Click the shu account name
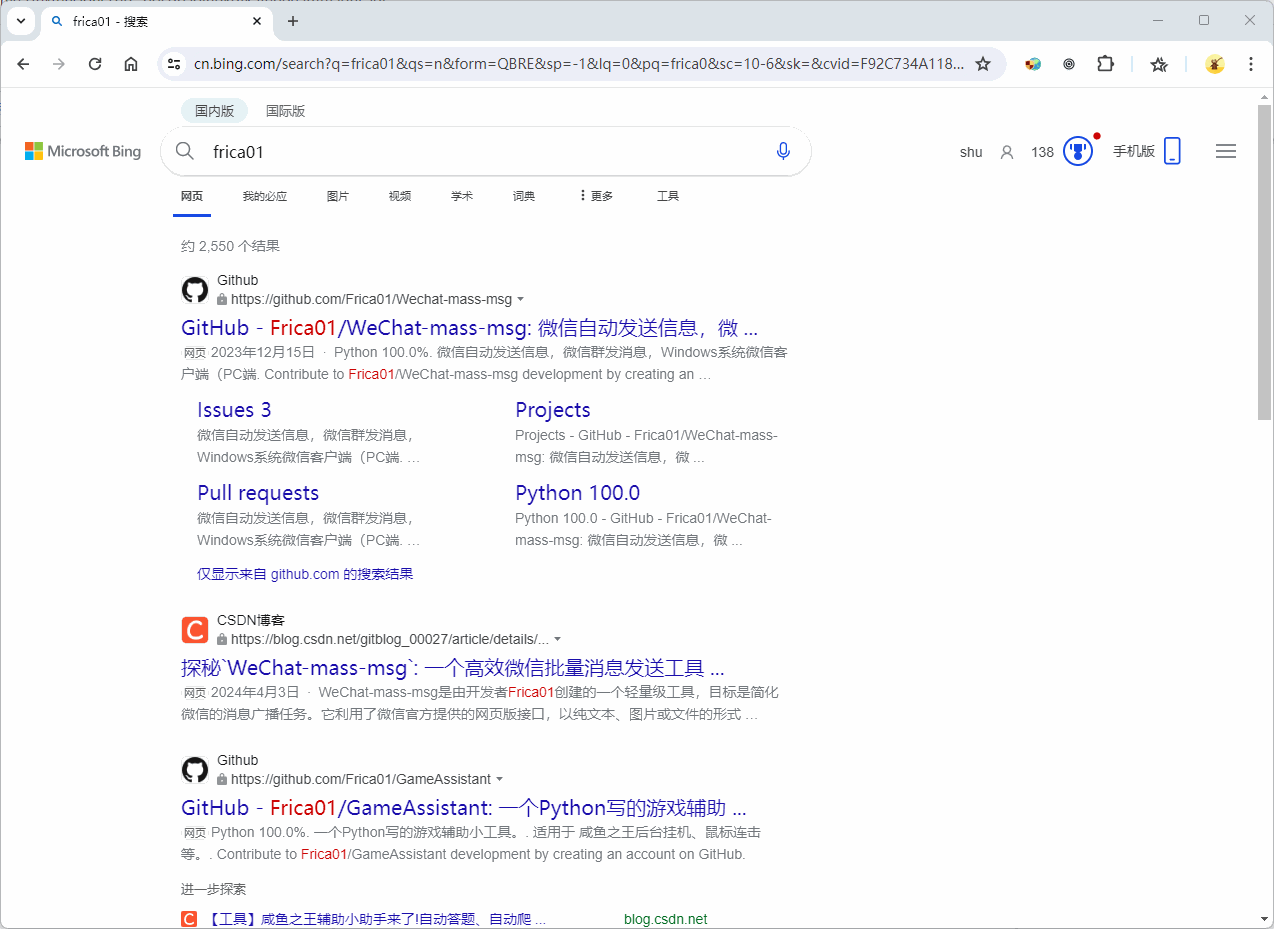Screen dimensions: 1274x929 click(x=971, y=152)
